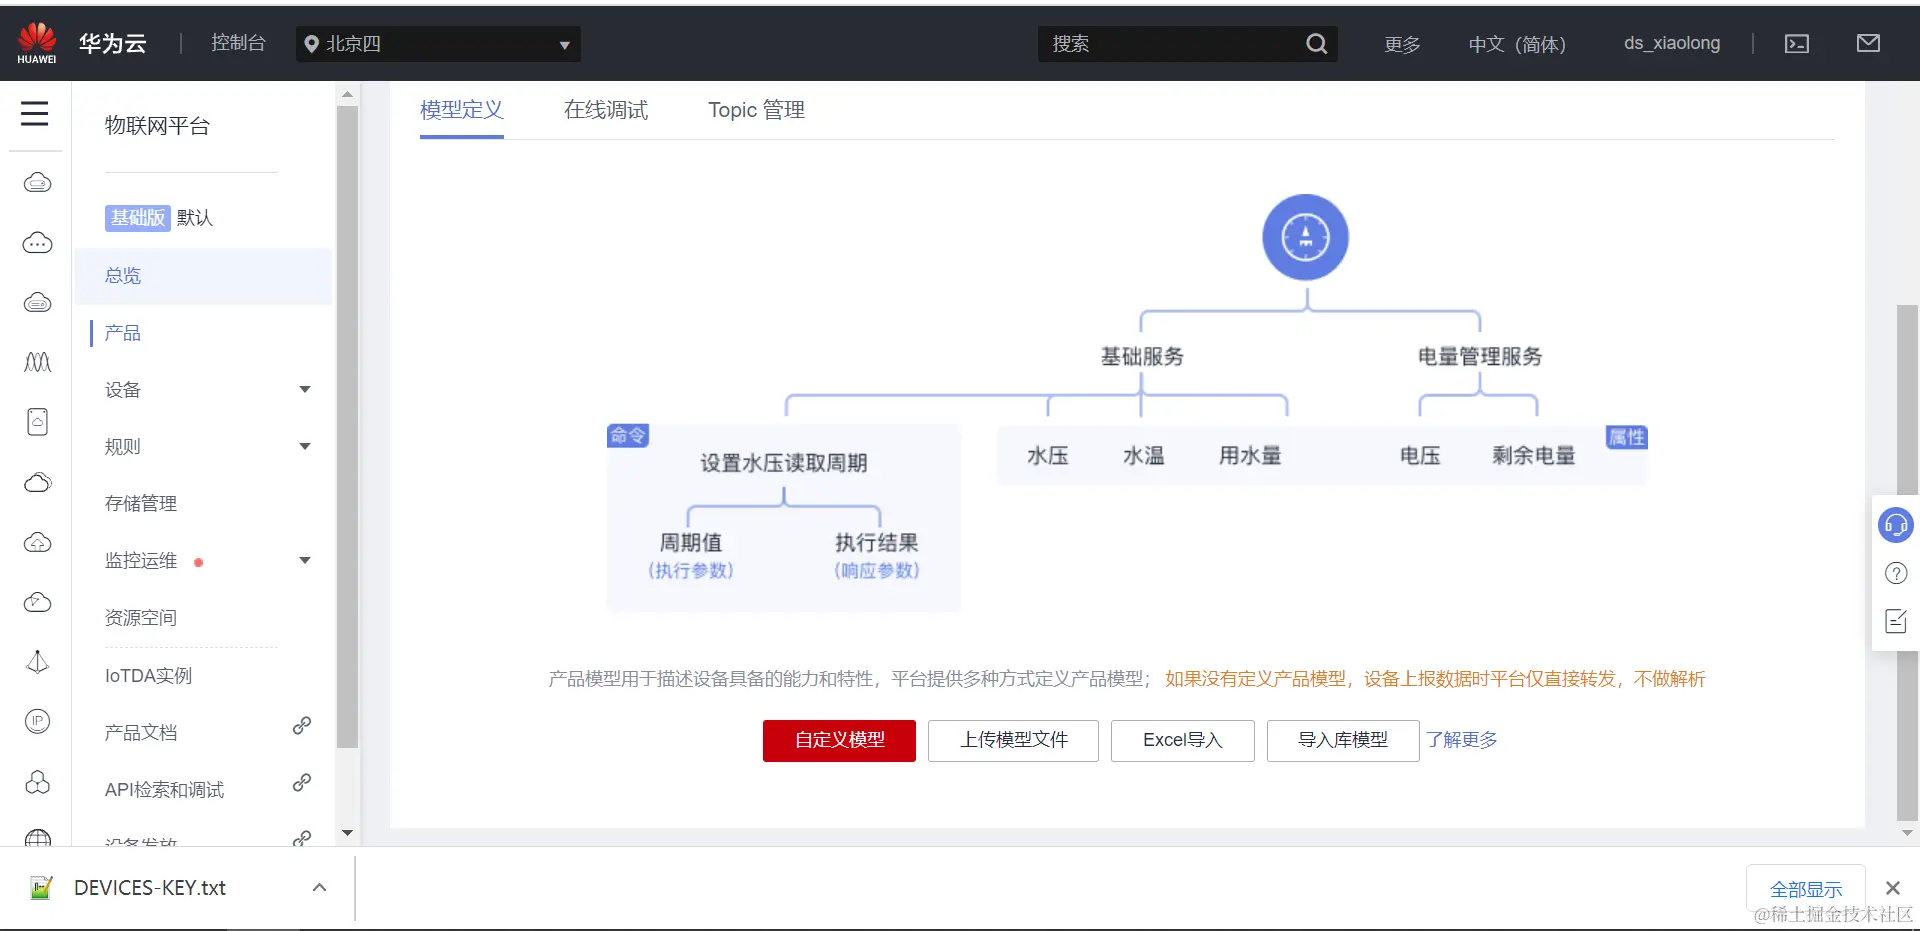Click the page vertical scrollbar thumb
Screen dimensions: 1920x931
tap(1907, 562)
